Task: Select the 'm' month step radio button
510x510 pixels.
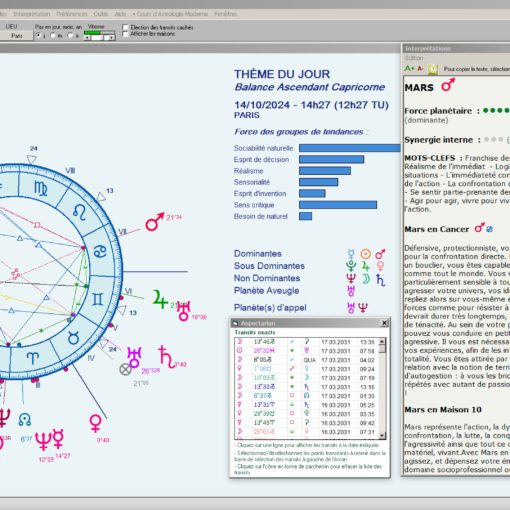Action: (x=53, y=35)
